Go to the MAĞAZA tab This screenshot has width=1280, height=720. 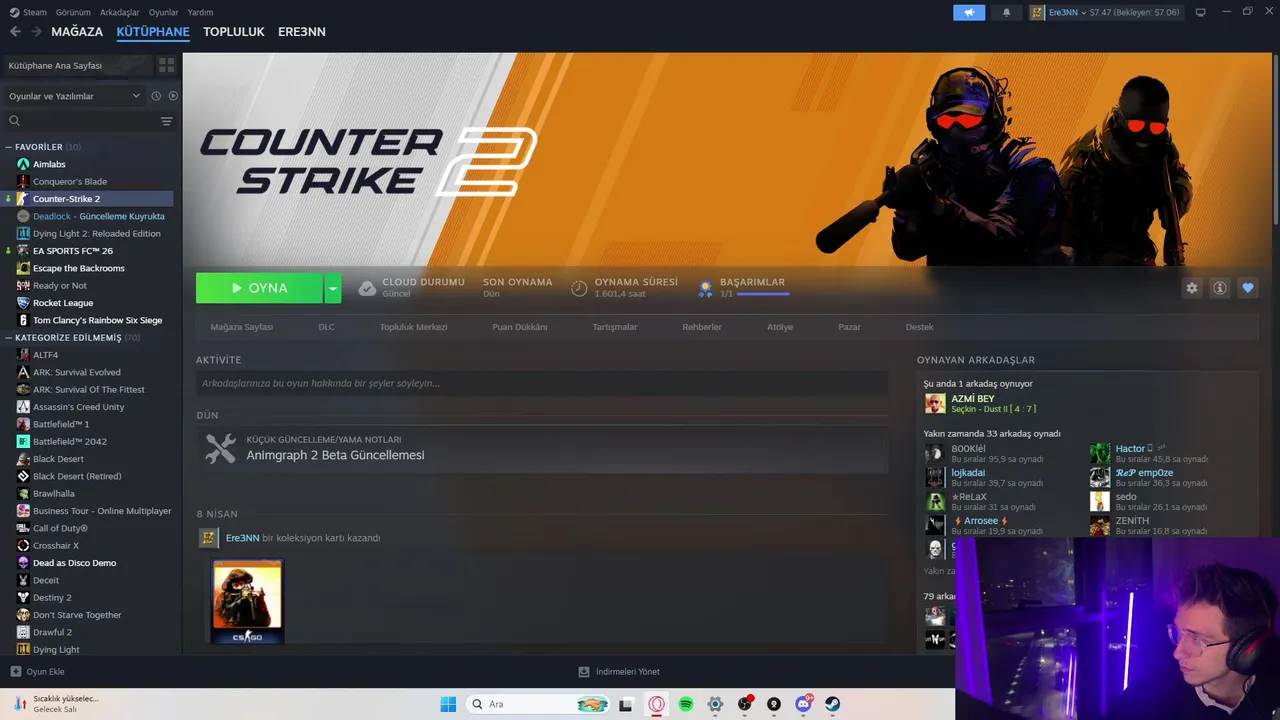77,32
